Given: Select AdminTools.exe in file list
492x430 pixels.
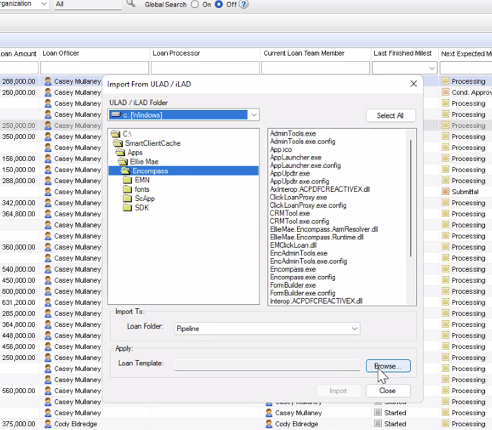Looking at the screenshot, I should 293,133.
